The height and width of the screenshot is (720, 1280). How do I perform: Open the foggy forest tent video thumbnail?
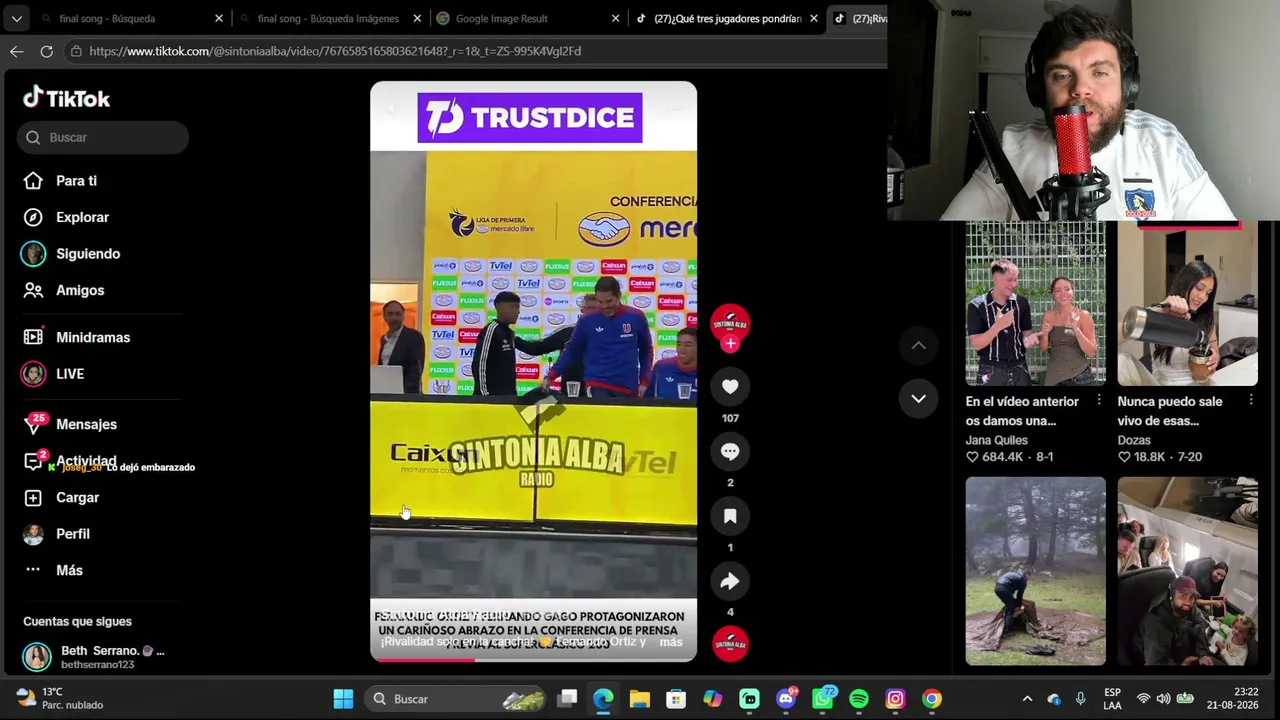(x=1035, y=571)
